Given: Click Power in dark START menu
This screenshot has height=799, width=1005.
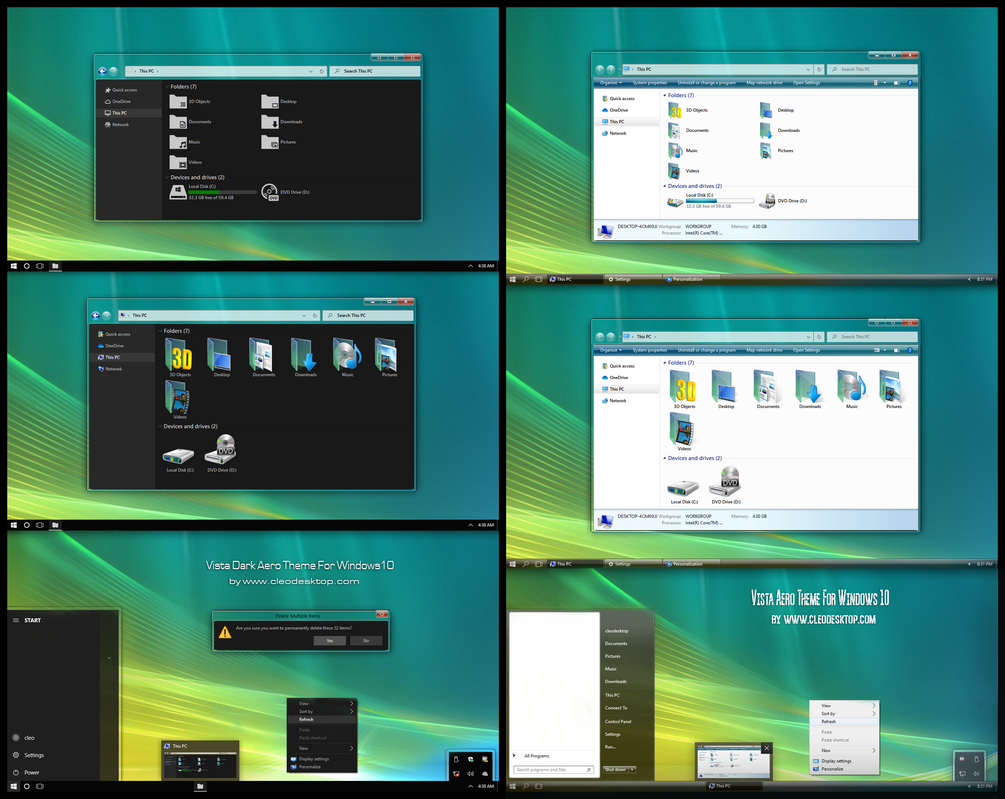Looking at the screenshot, I should [26, 772].
